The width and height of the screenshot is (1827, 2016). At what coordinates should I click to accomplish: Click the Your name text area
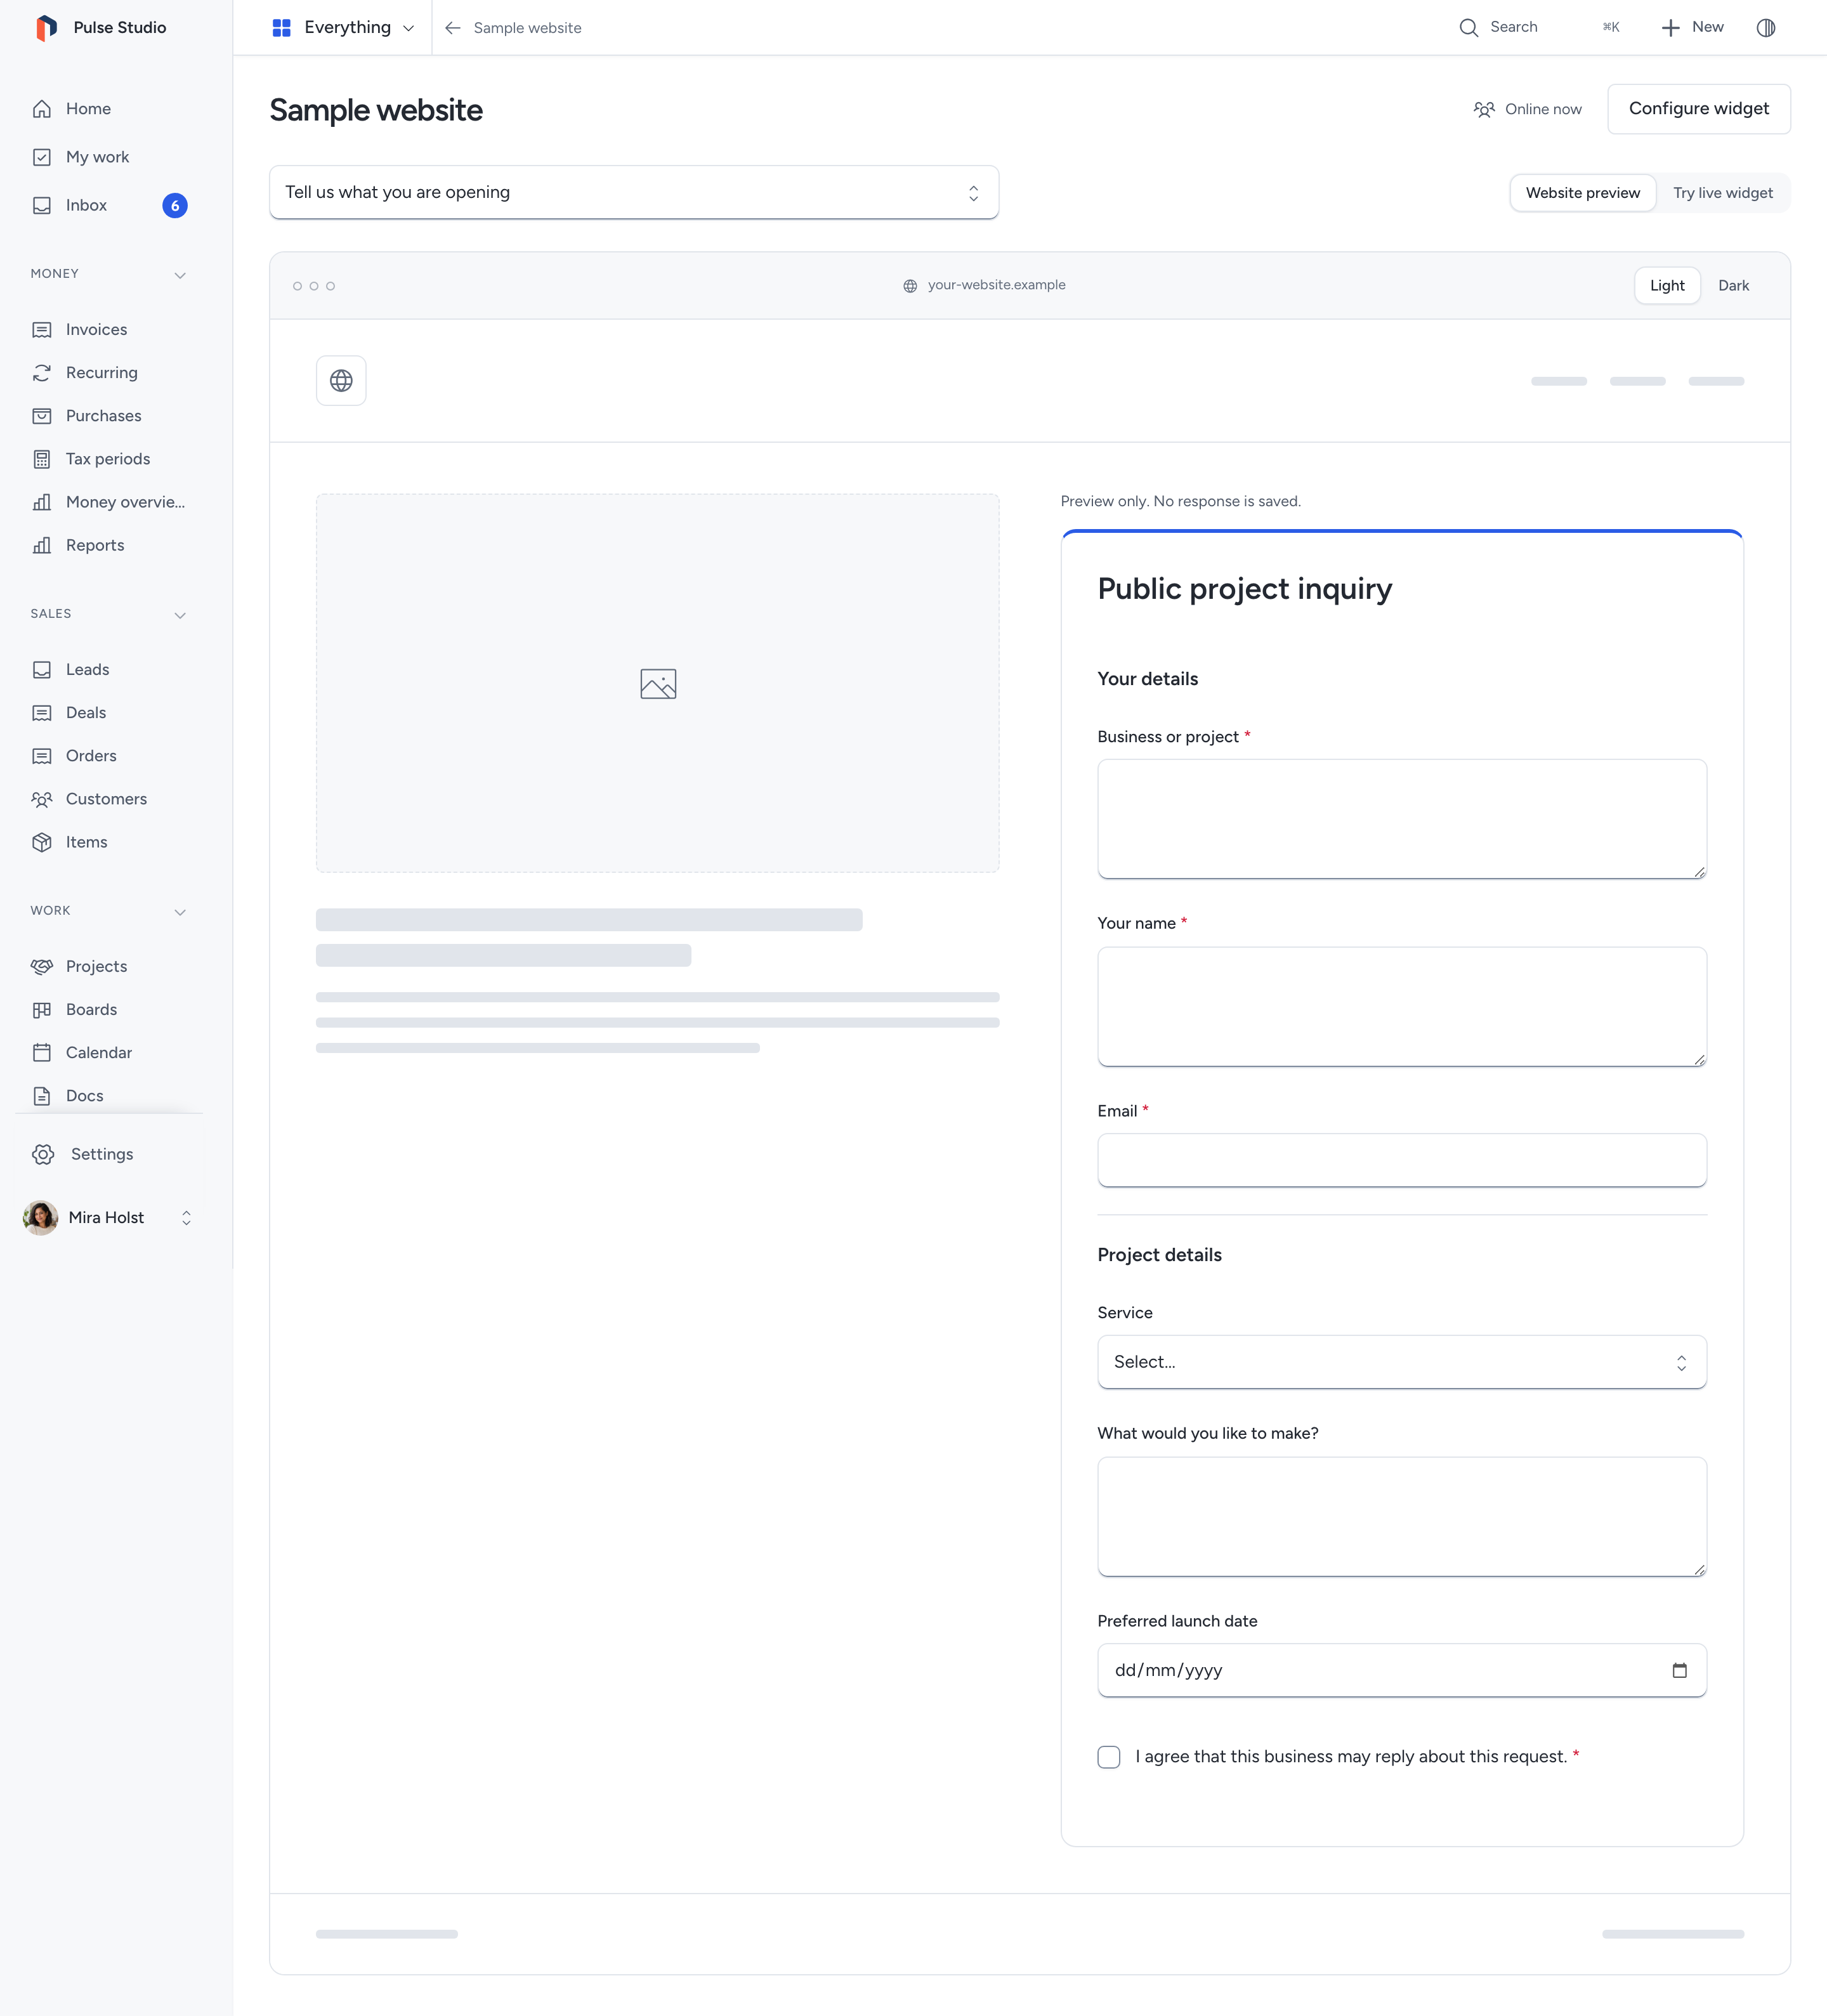click(x=1402, y=1007)
